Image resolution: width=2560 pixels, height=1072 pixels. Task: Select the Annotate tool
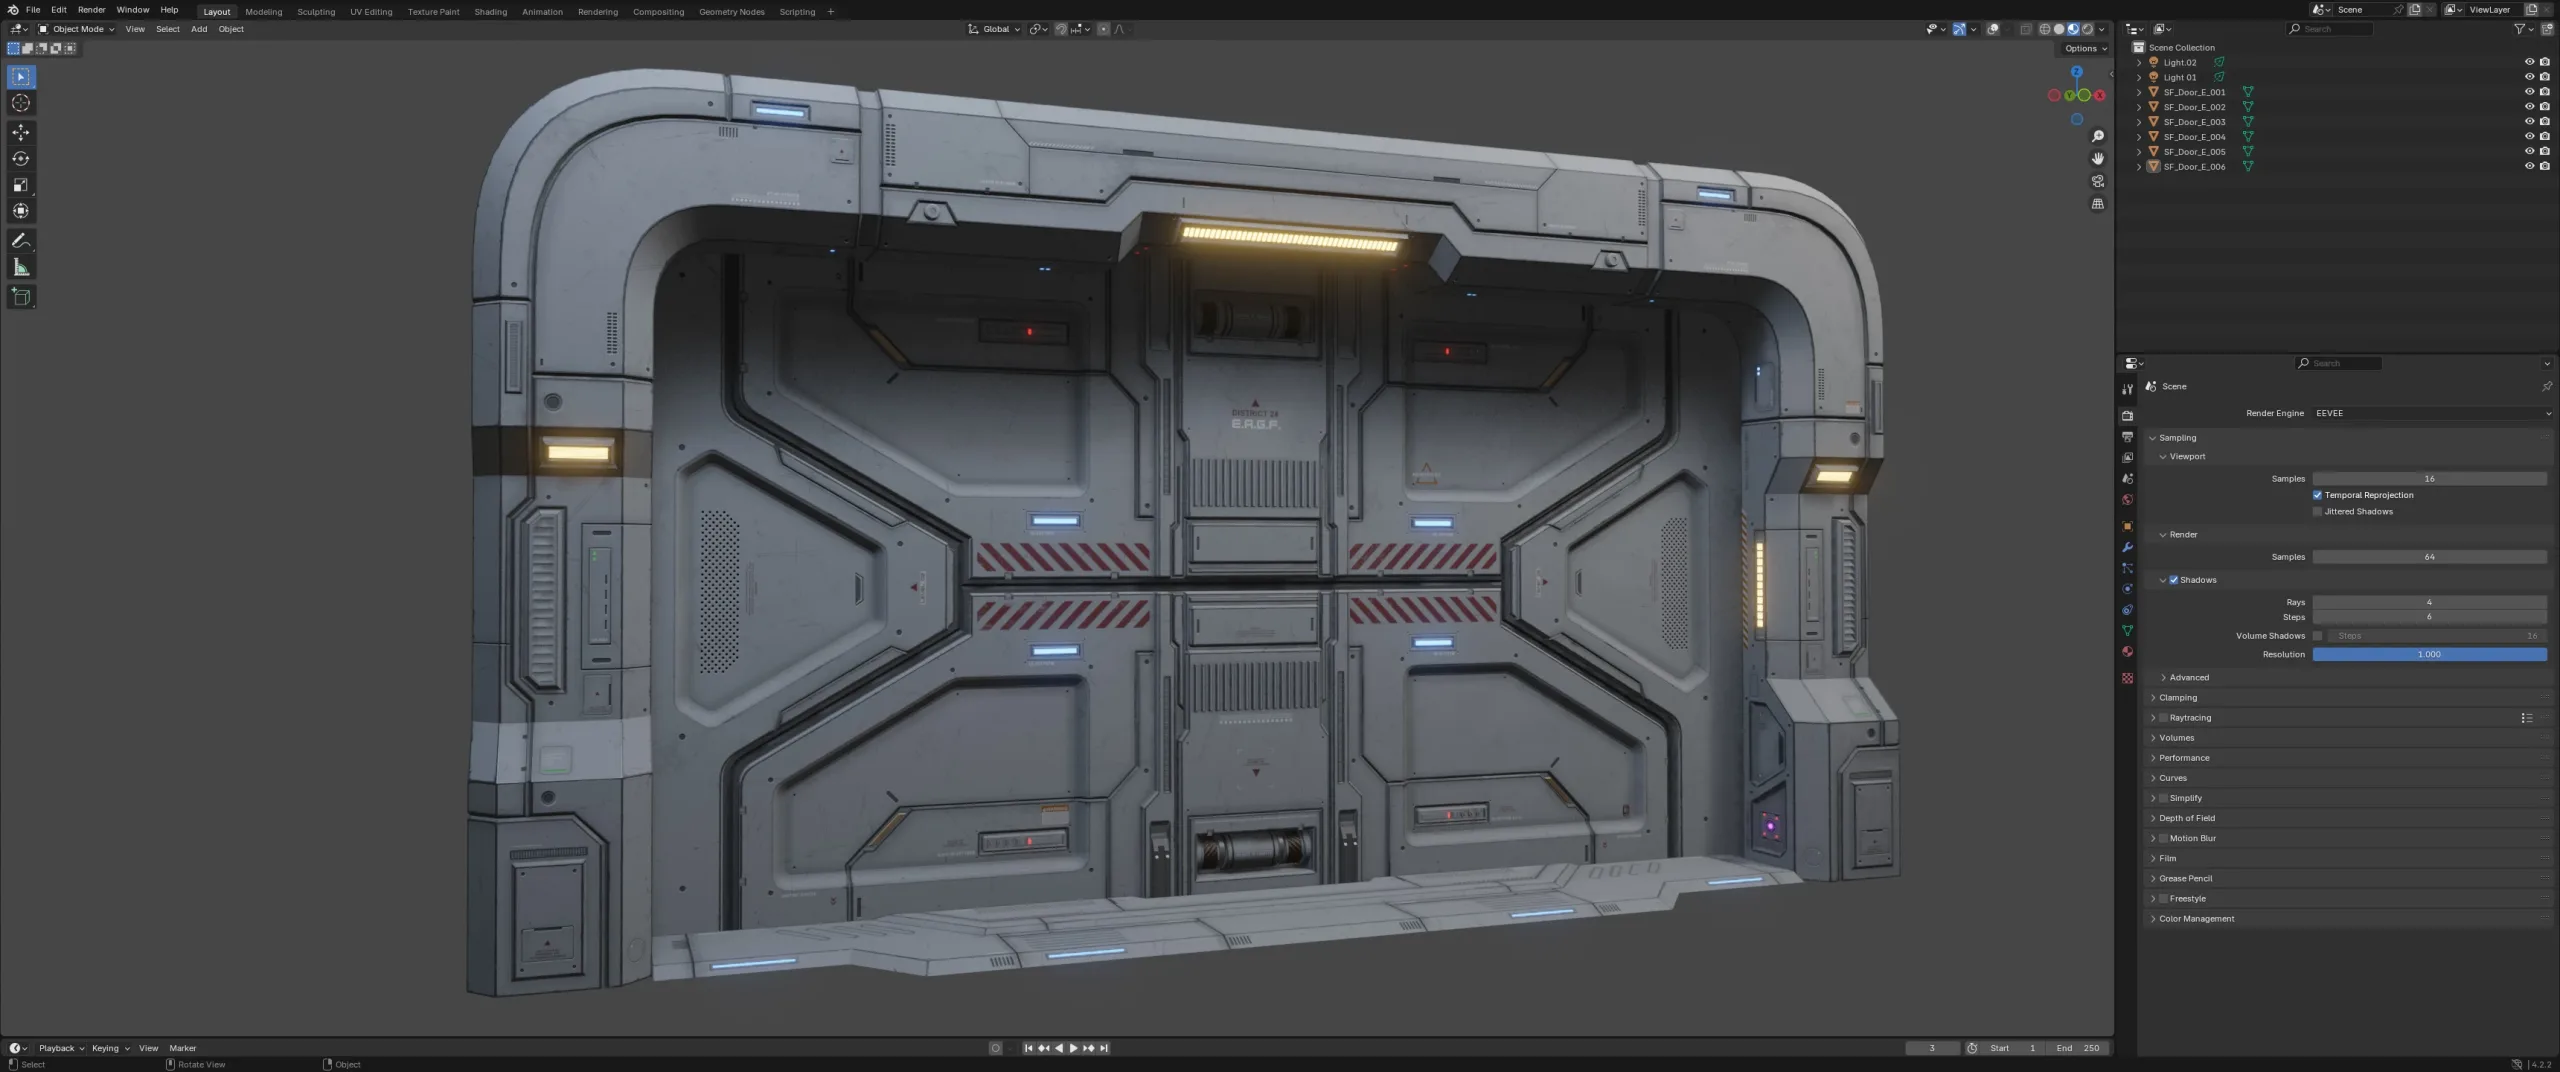pos(20,240)
